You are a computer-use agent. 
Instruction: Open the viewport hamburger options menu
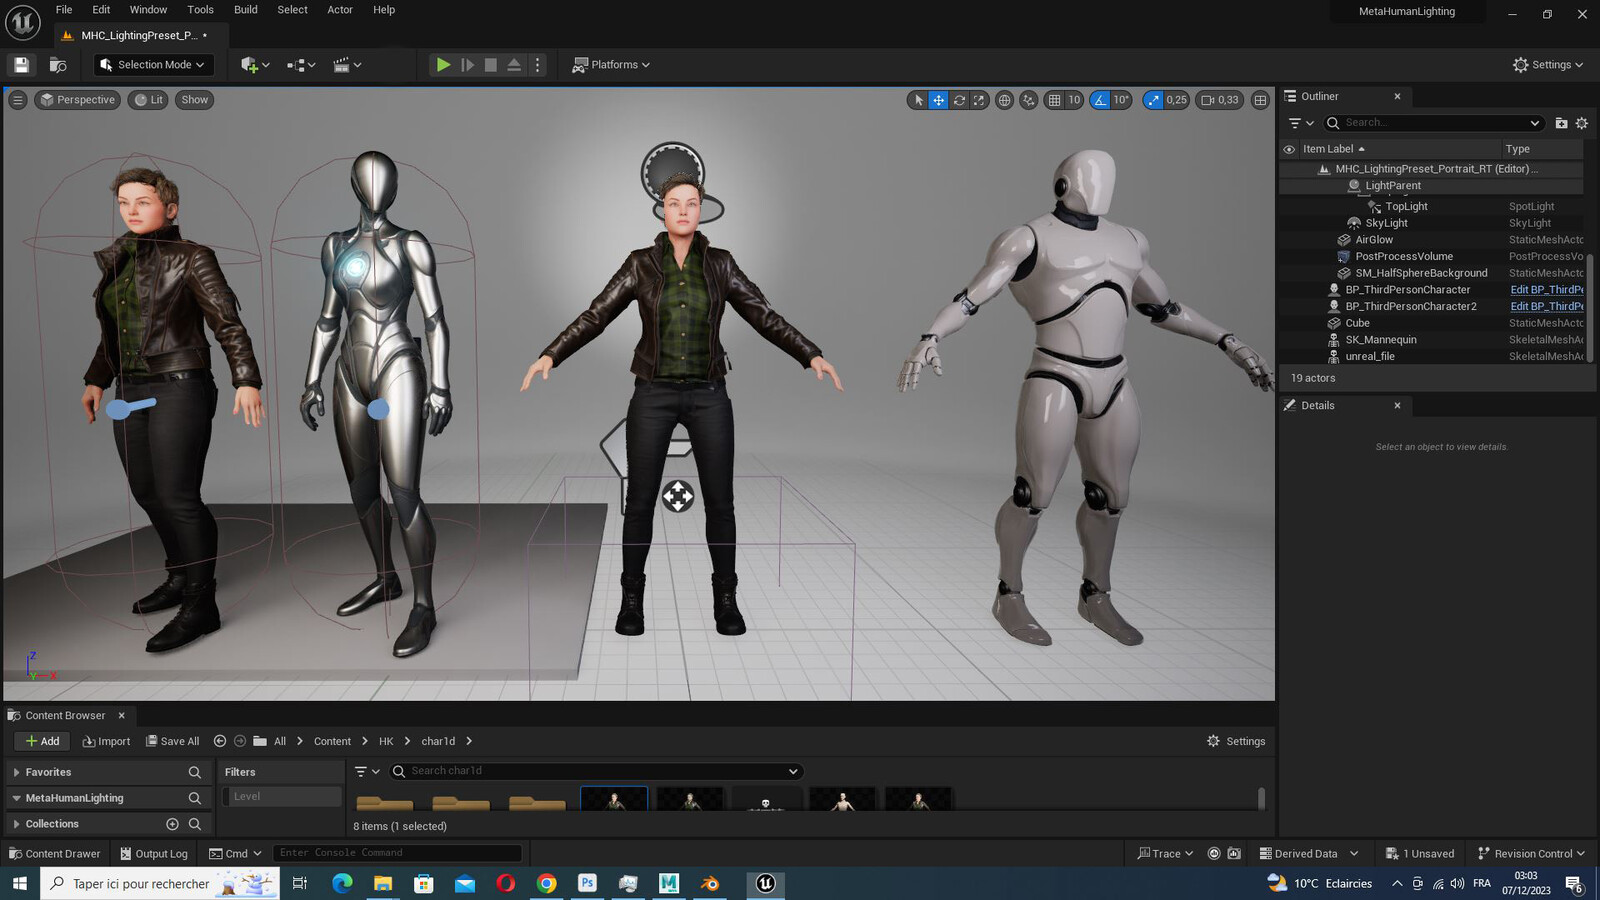tap(17, 100)
